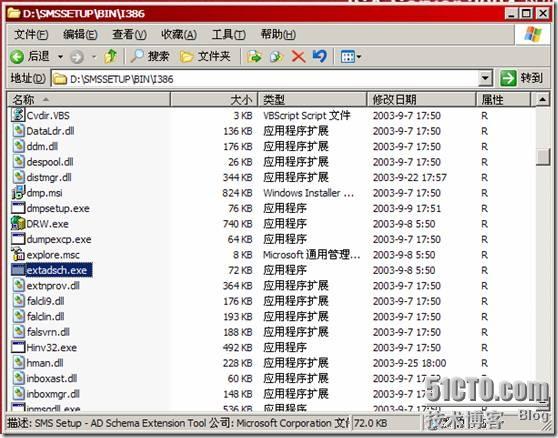Viewport: 558px width, 438px height.
Task: Go up one folder level
Action: [x=110, y=56]
